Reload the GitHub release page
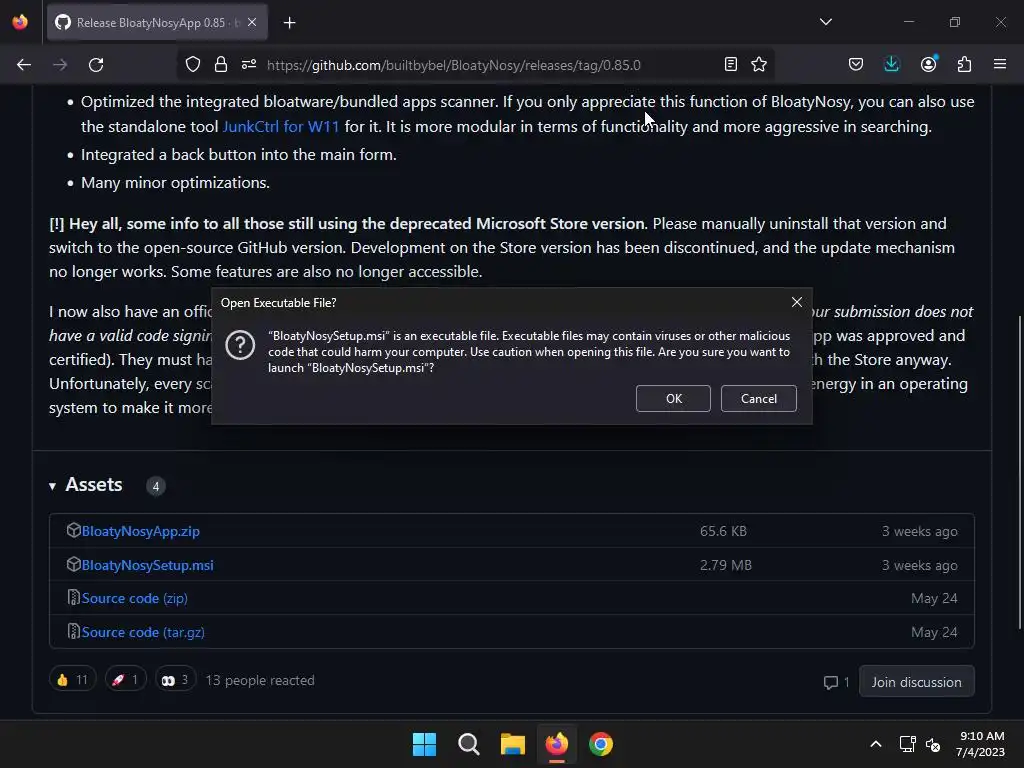This screenshot has height=768, width=1024. click(96, 65)
